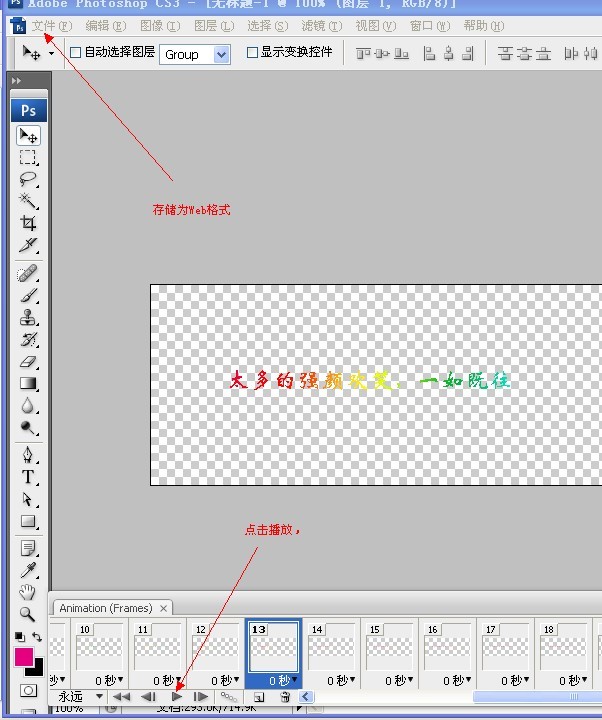Viewport: 602px width, 720px height.
Task: Close the Animation (Frames) tab
Action: click(x=163, y=608)
